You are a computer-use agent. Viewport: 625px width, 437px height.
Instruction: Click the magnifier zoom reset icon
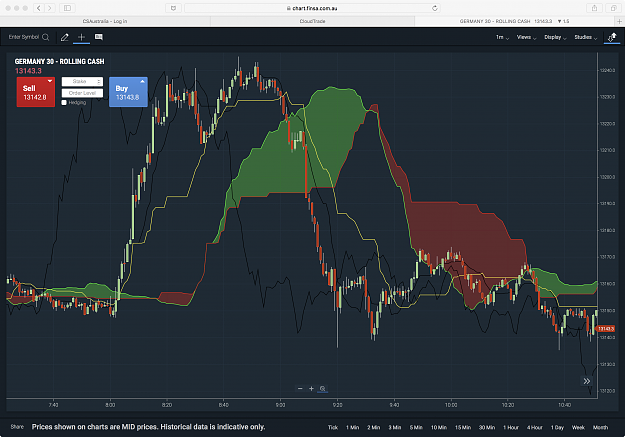pyautogui.click(x=322, y=388)
